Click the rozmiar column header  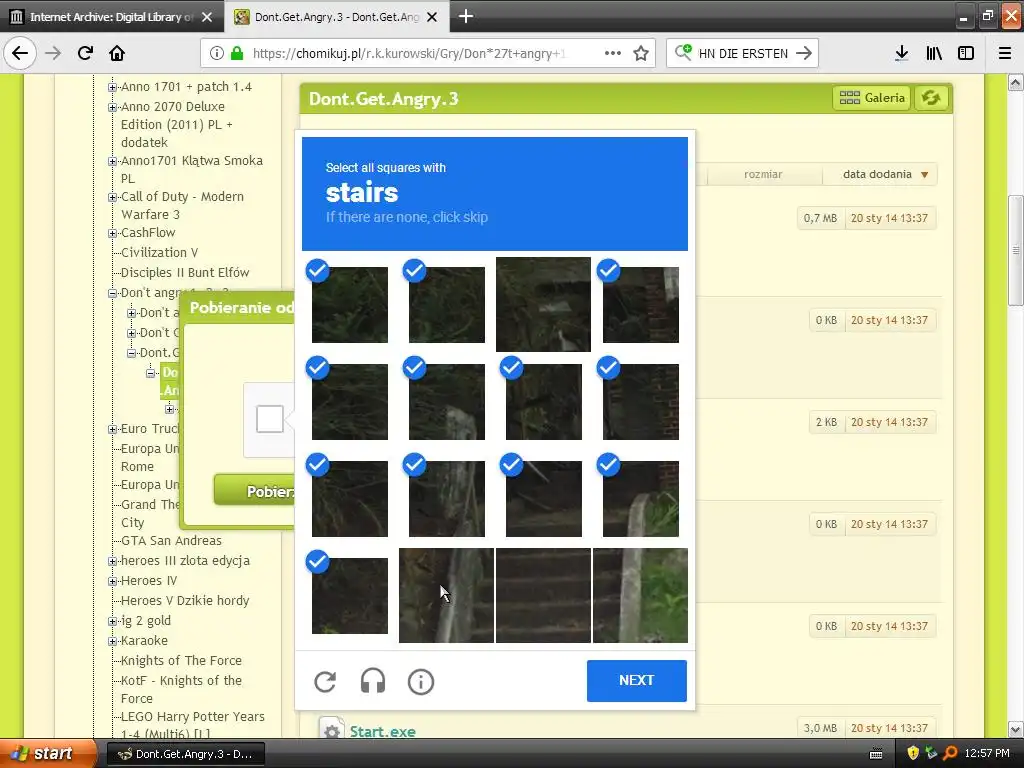pyautogui.click(x=763, y=174)
